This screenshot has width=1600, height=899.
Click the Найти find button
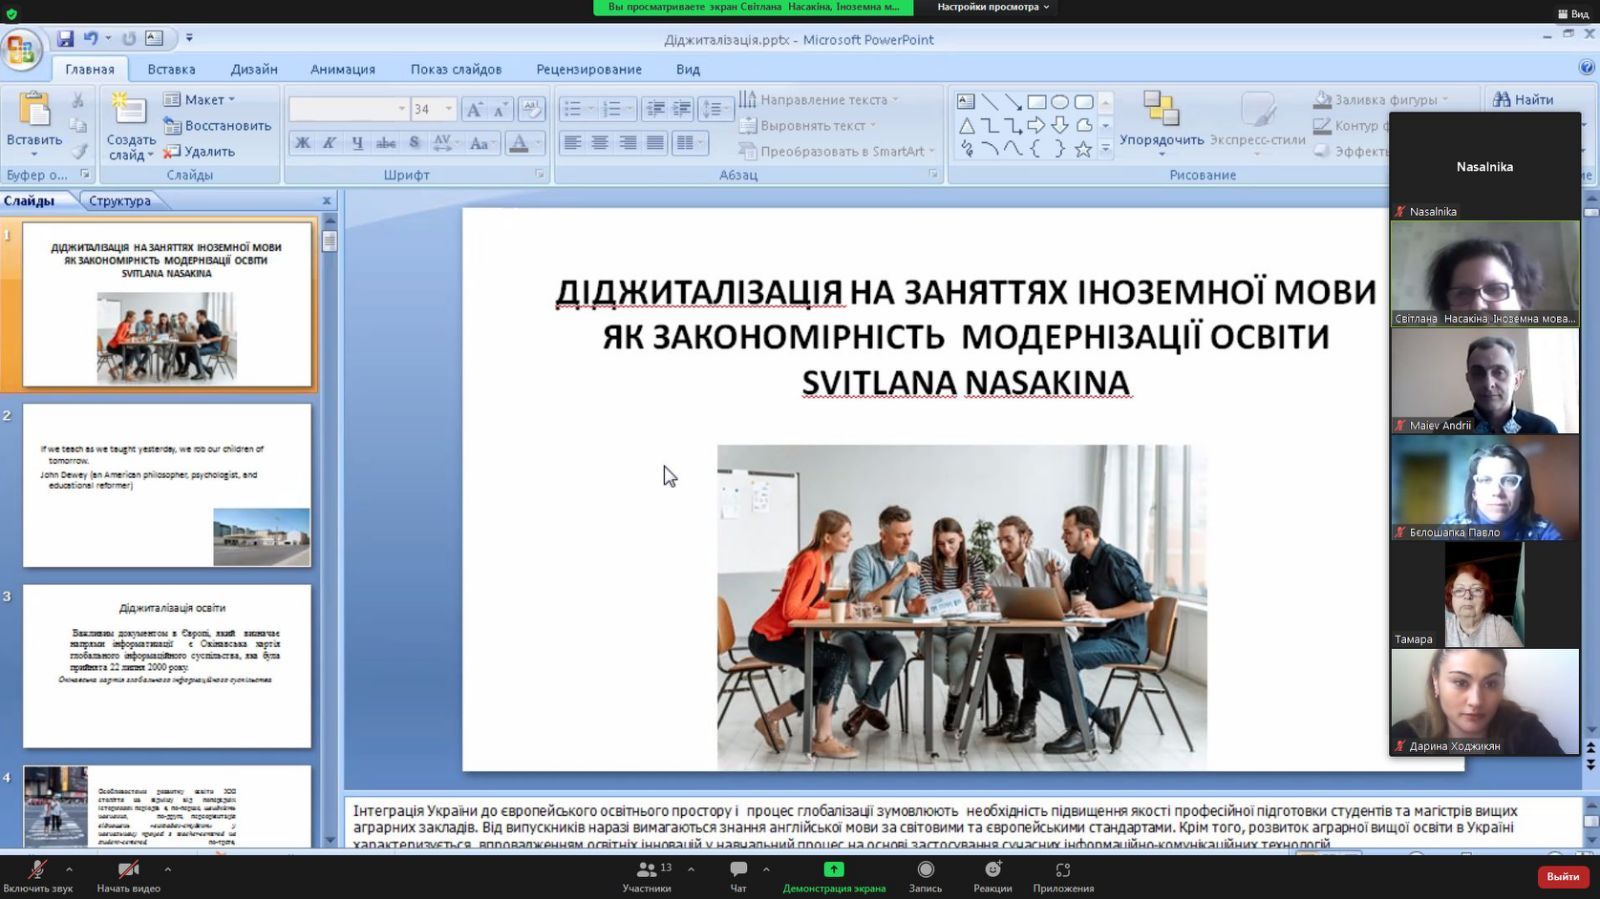tap(1523, 99)
